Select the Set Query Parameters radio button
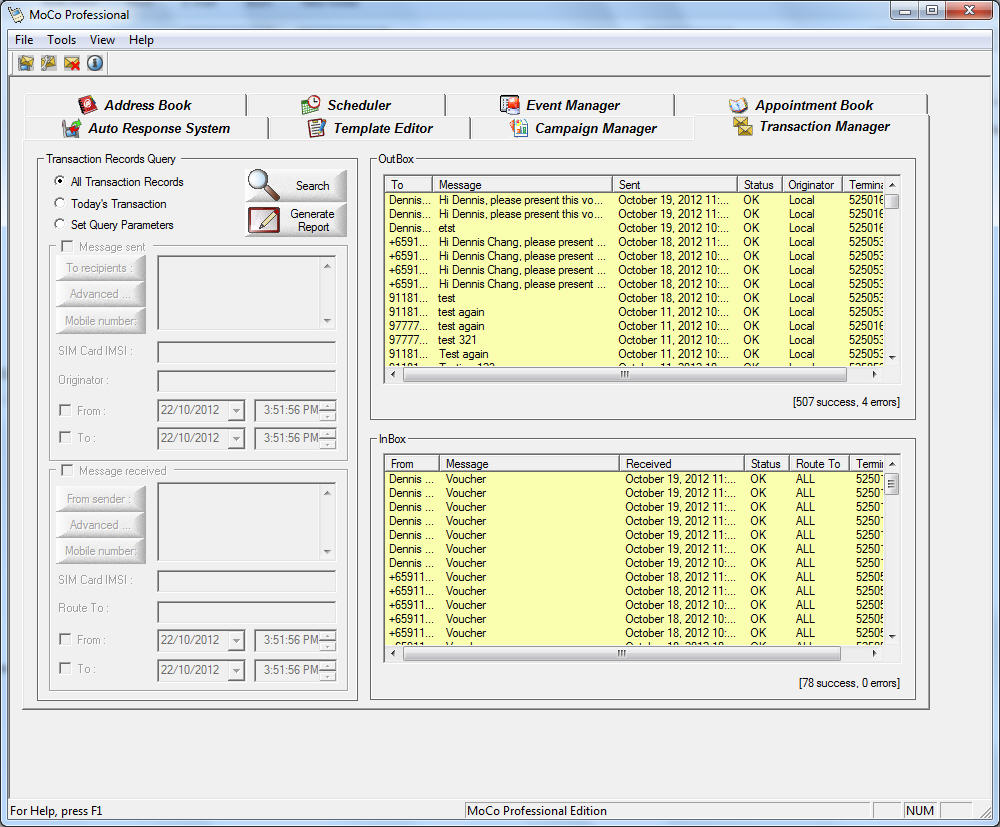 pyautogui.click(x=59, y=224)
